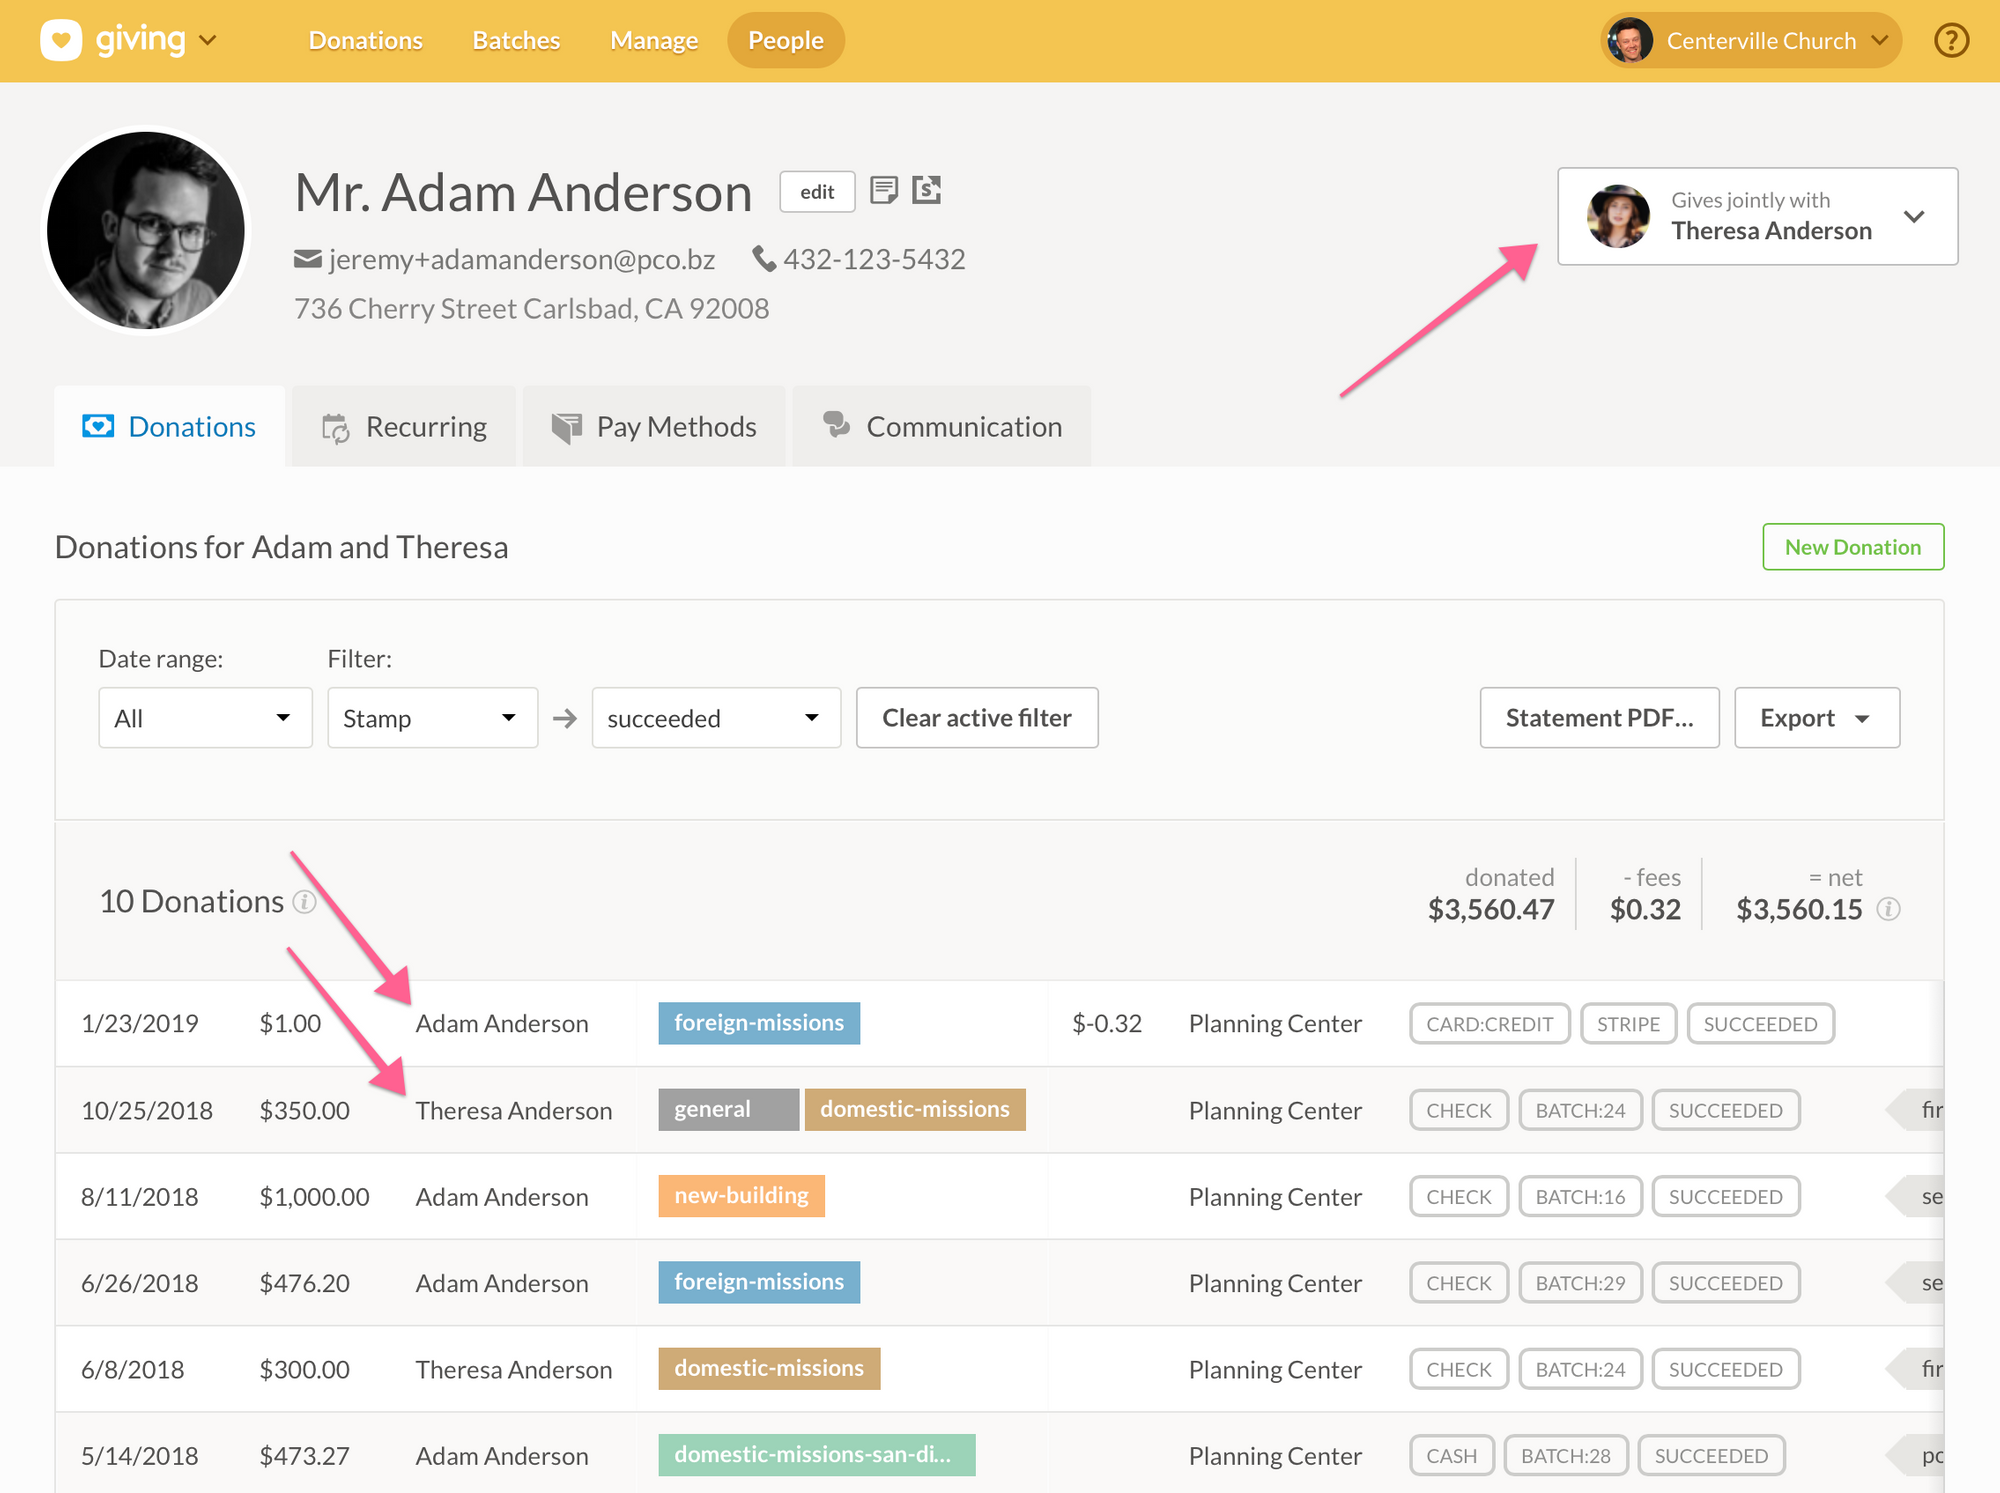The height and width of the screenshot is (1493, 2000).
Task: Click Clear active filter button
Action: tap(976, 718)
